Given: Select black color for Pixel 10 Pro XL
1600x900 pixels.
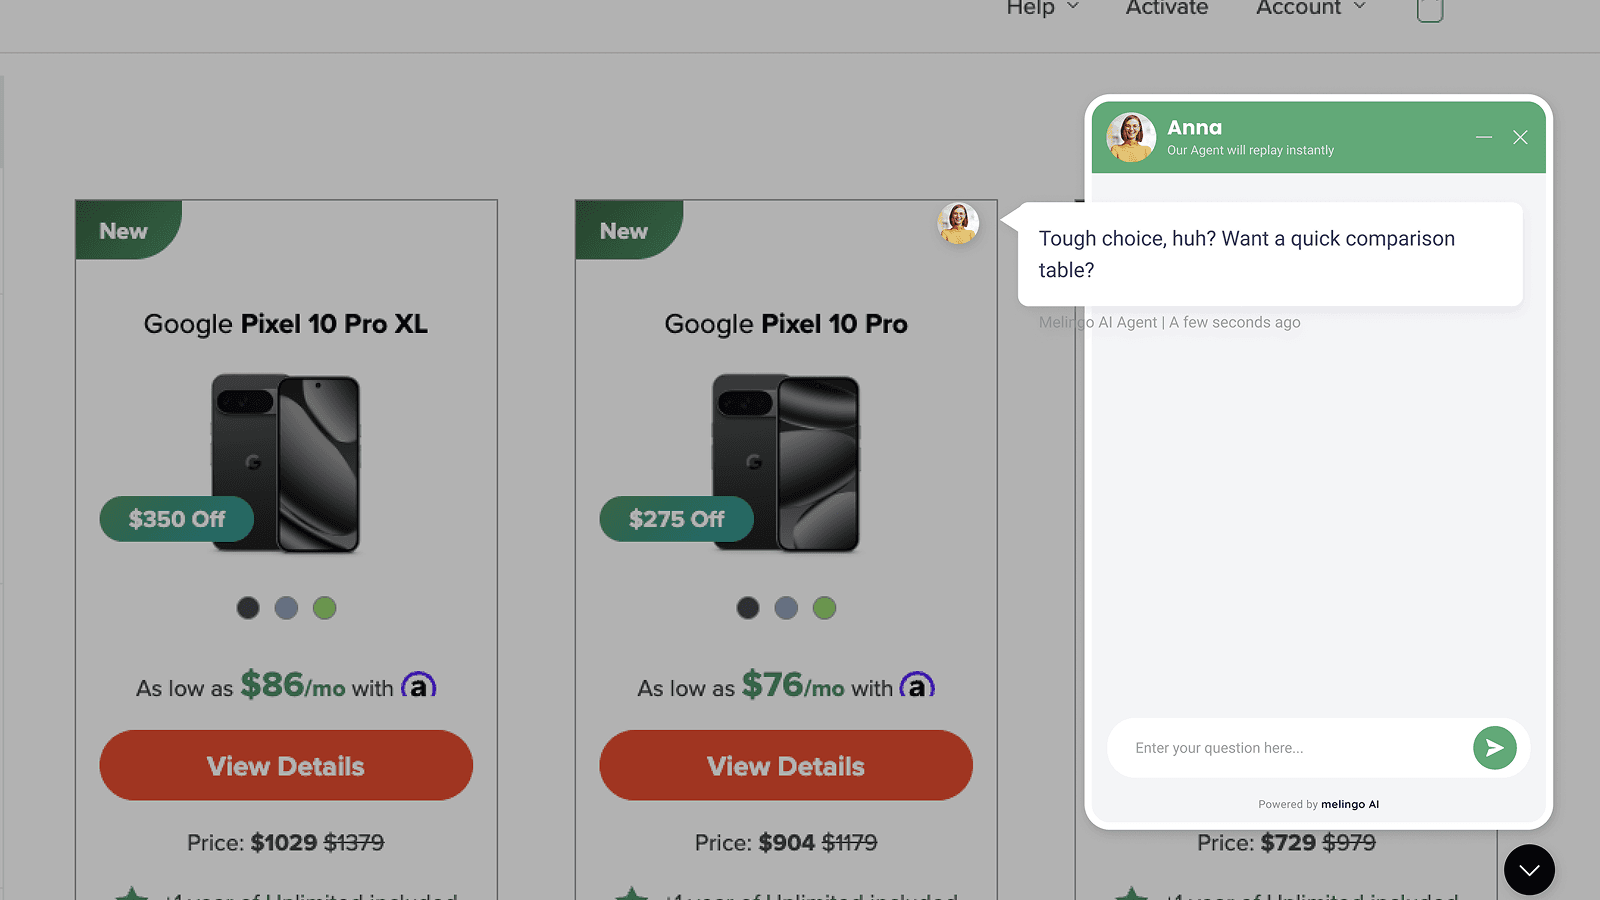Looking at the screenshot, I should tap(248, 608).
